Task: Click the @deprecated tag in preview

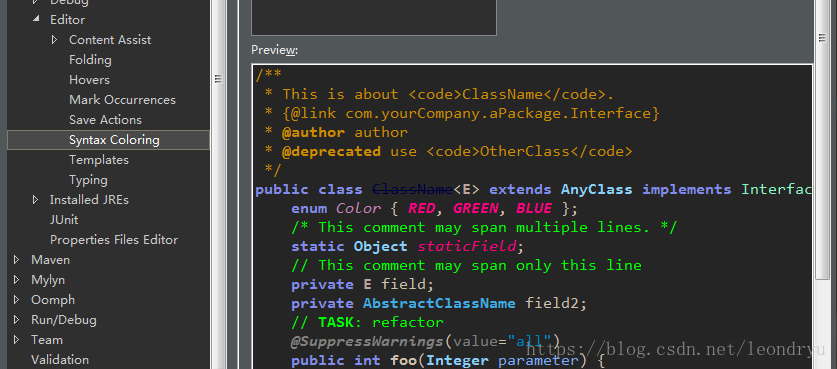Action: [331, 151]
